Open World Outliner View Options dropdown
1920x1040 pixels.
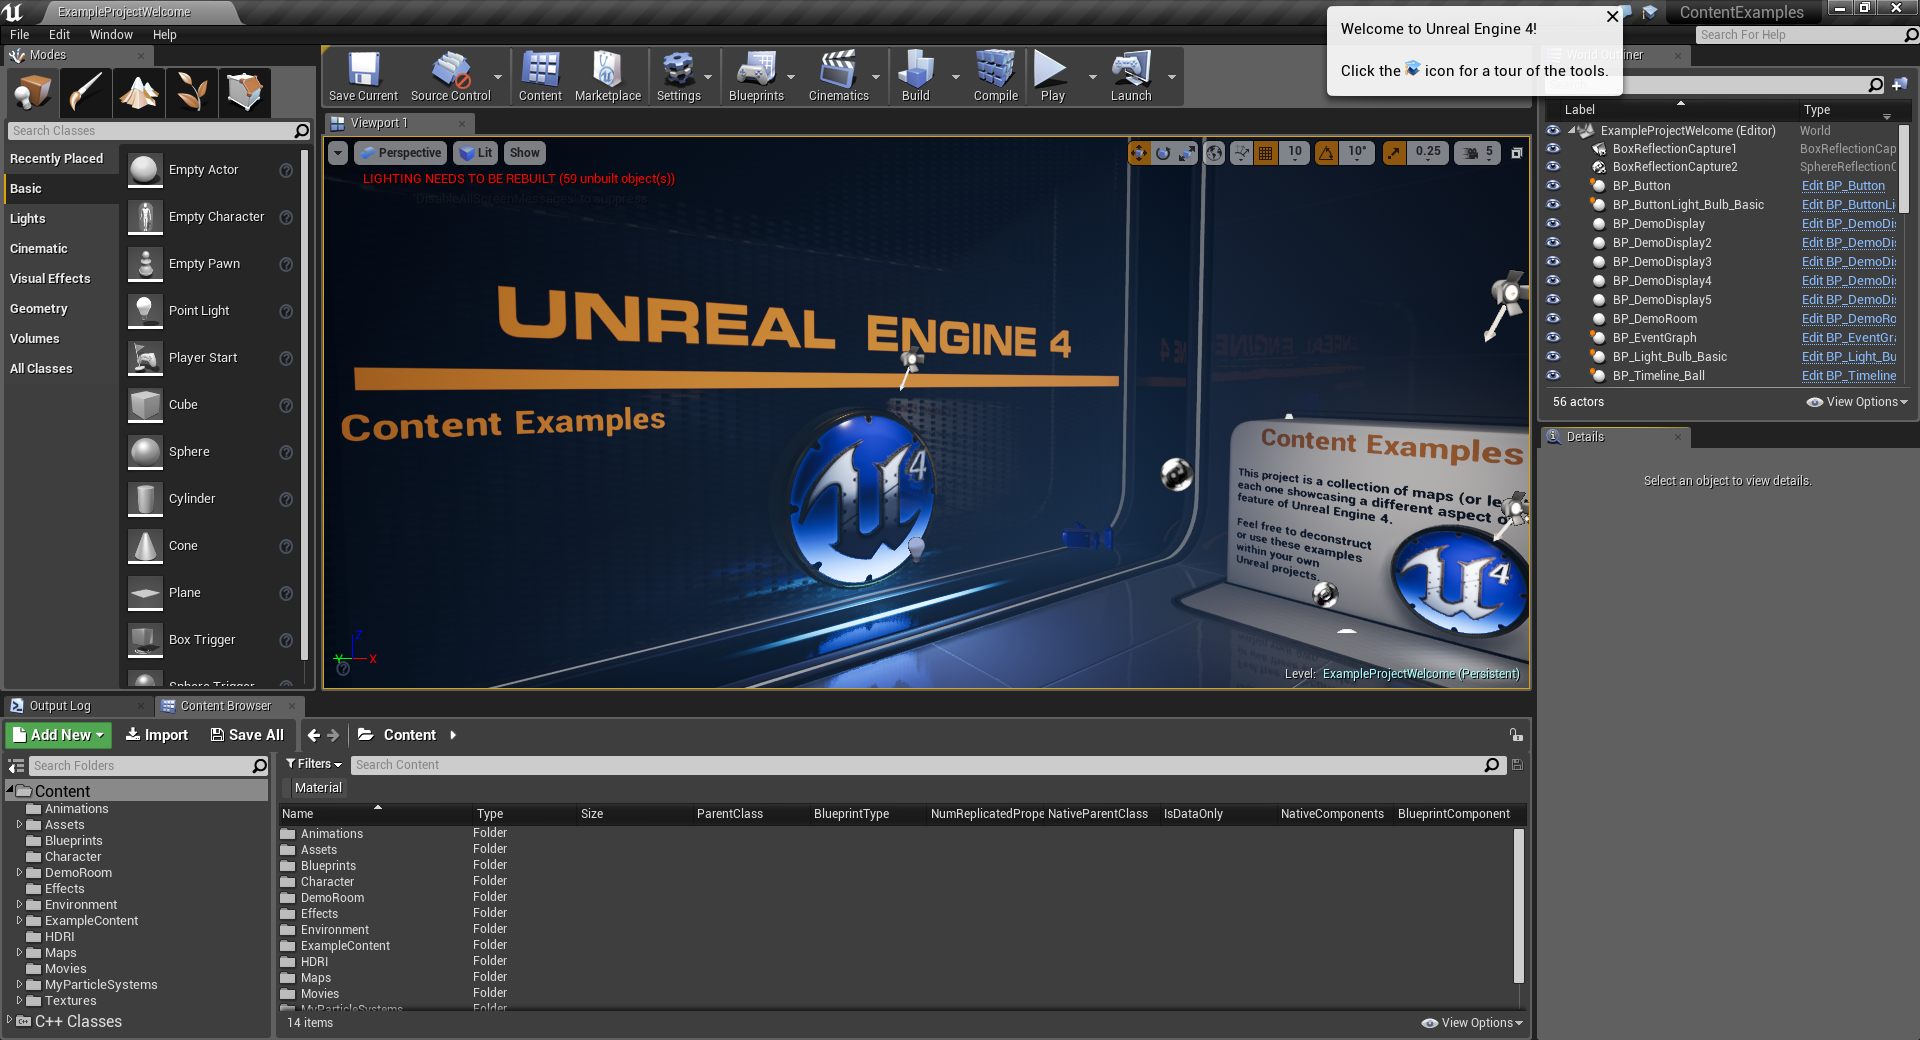(1857, 402)
